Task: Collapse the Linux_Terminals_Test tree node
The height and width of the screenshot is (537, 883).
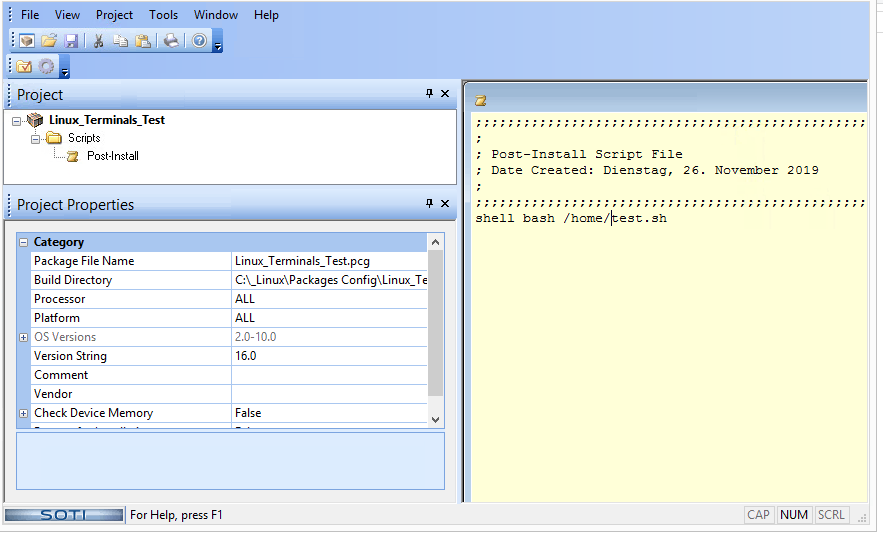Action: pos(17,120)
